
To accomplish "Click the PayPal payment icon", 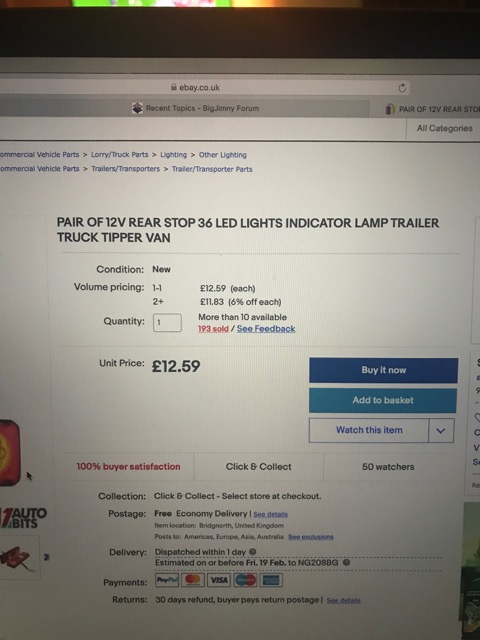I will (167, 580).
